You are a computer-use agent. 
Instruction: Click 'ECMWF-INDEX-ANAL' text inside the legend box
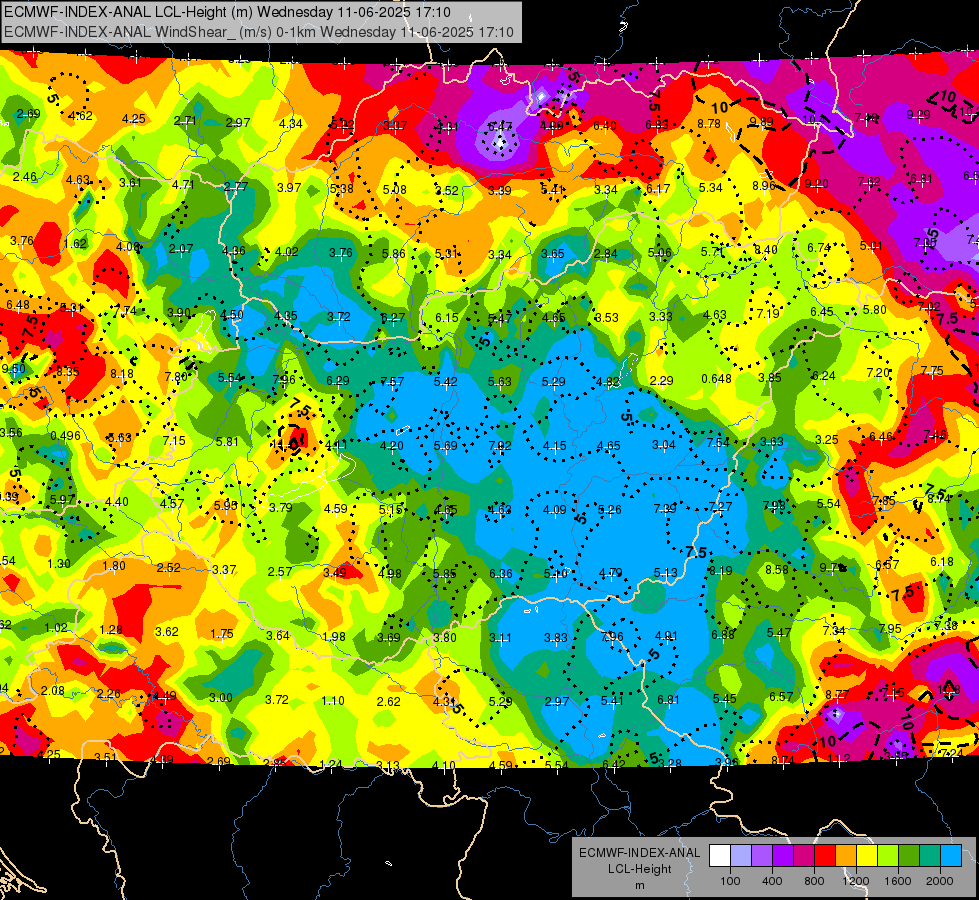(639, 853)
